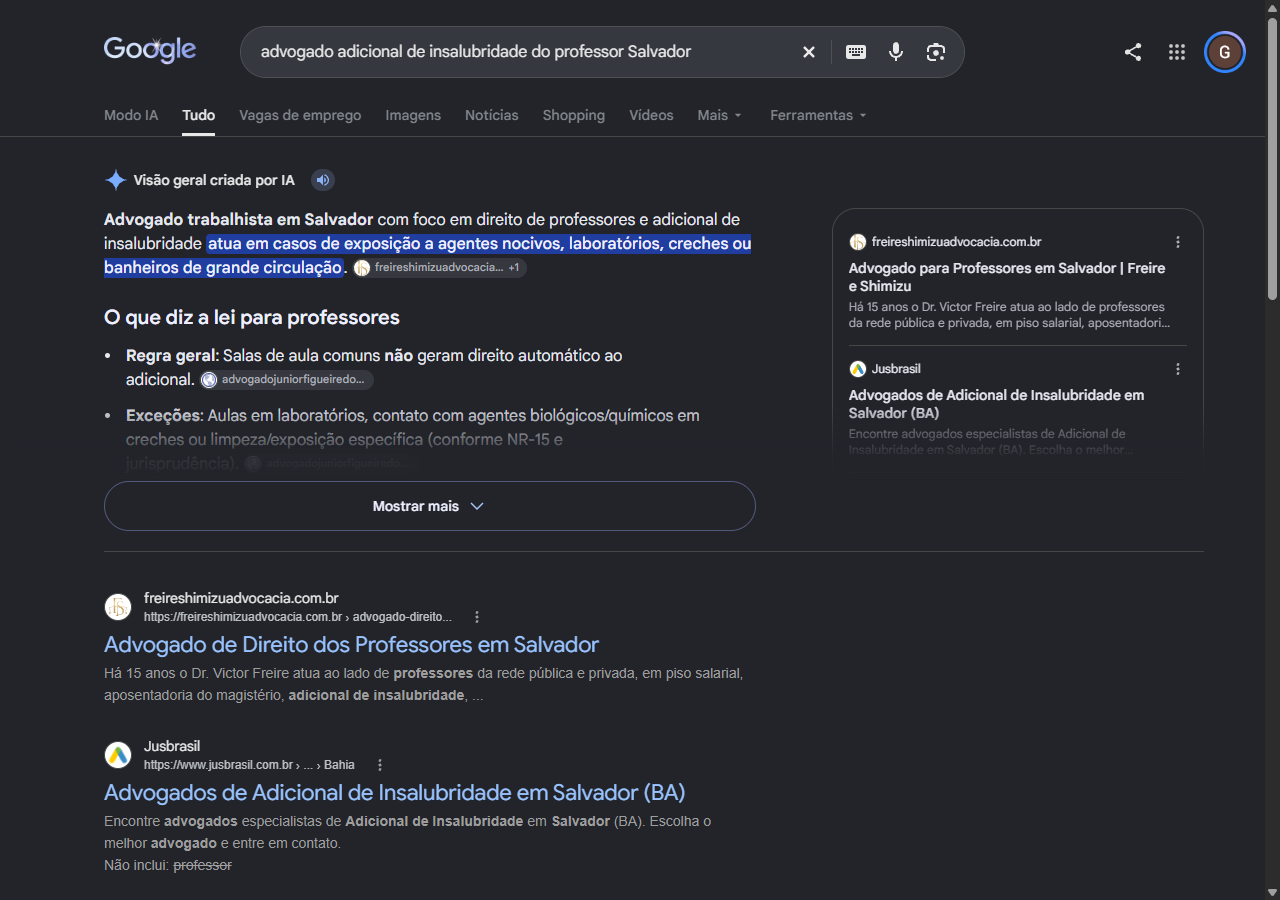Click the struck-through 'professor' link
The width and height of the screenshot is (1280, 900).
203,865
